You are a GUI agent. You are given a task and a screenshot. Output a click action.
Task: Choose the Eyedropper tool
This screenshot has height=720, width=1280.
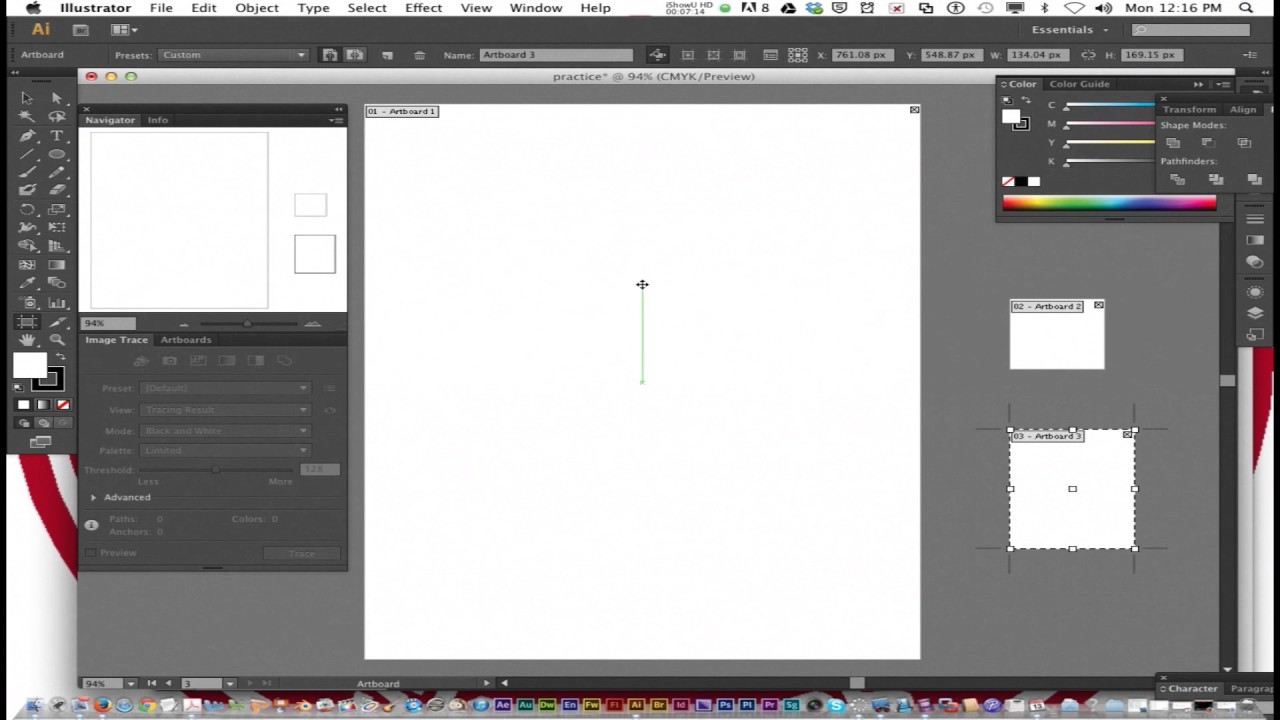click(27, 284)
